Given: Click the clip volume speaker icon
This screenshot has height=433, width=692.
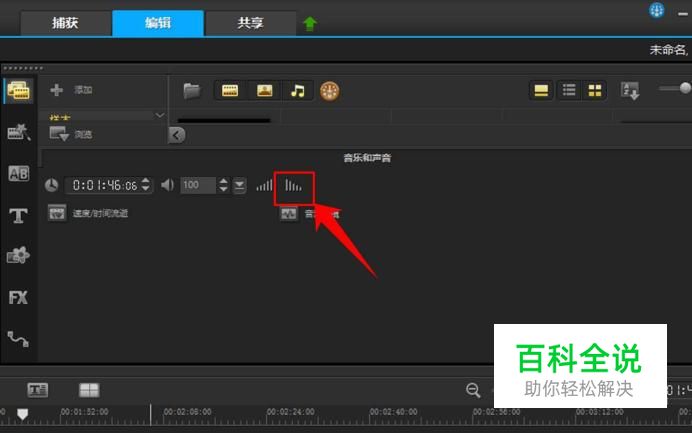Looking at the screenshot, I should click(167, 185).
